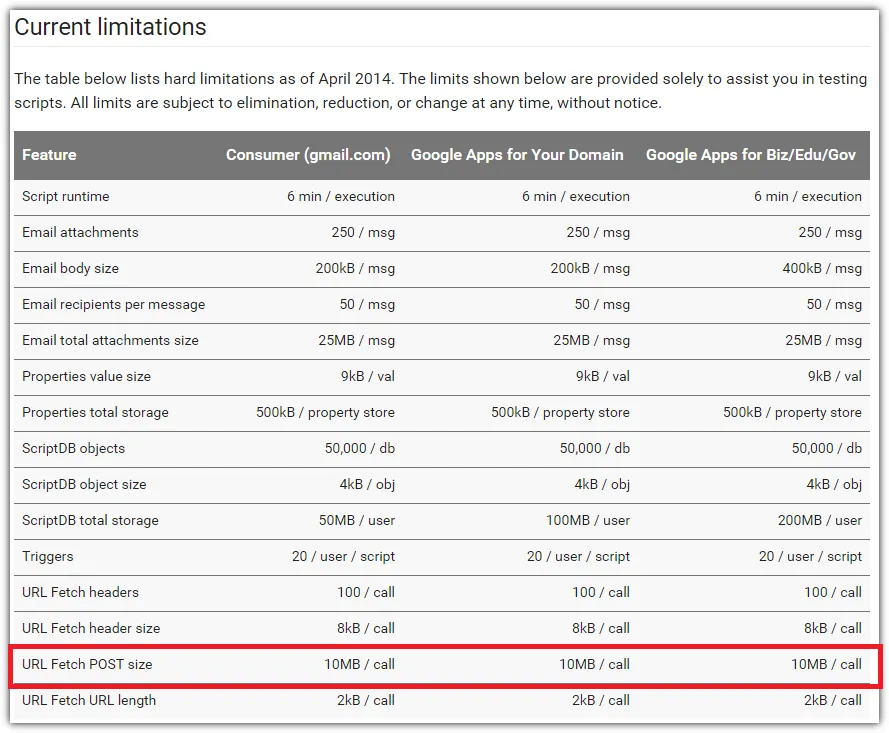Viewport: 889px width, 733px height.
Task: Click the Google Apps for Your Domain header
Action: [x=517, y=155]
